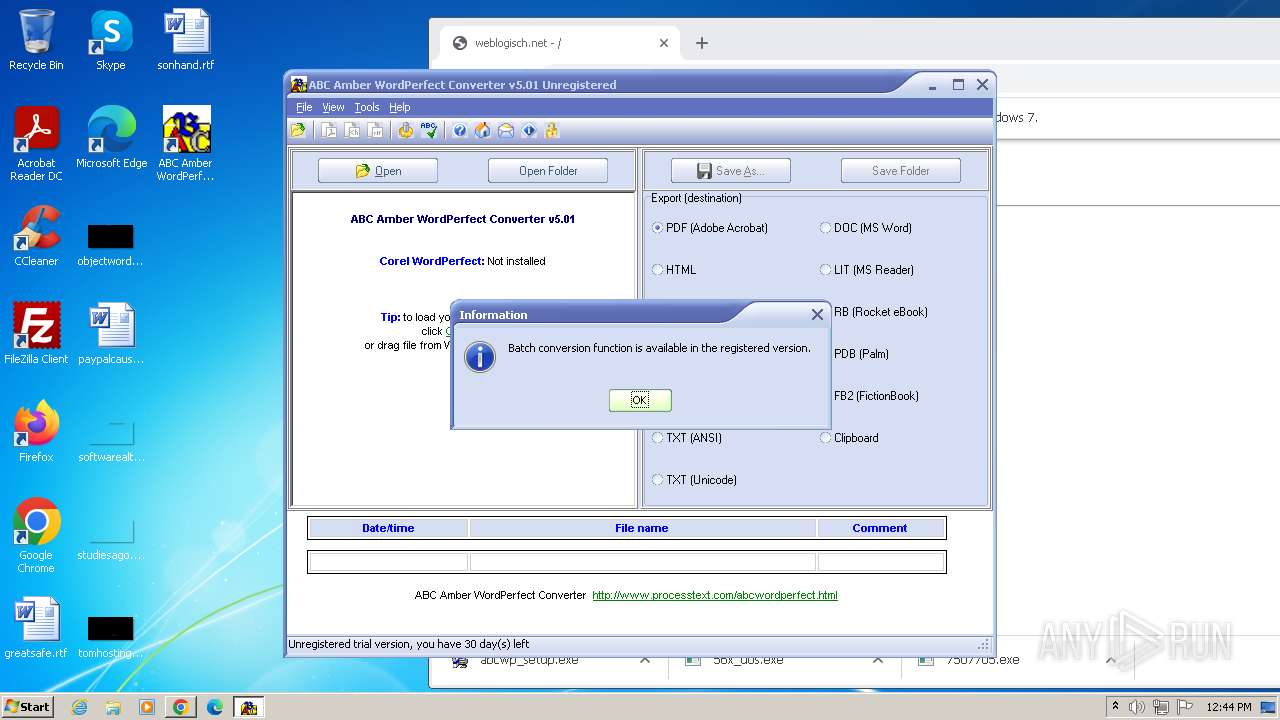1280x720 pixels.
Task: Click the File name column header
Action: [x=642, y=528]
